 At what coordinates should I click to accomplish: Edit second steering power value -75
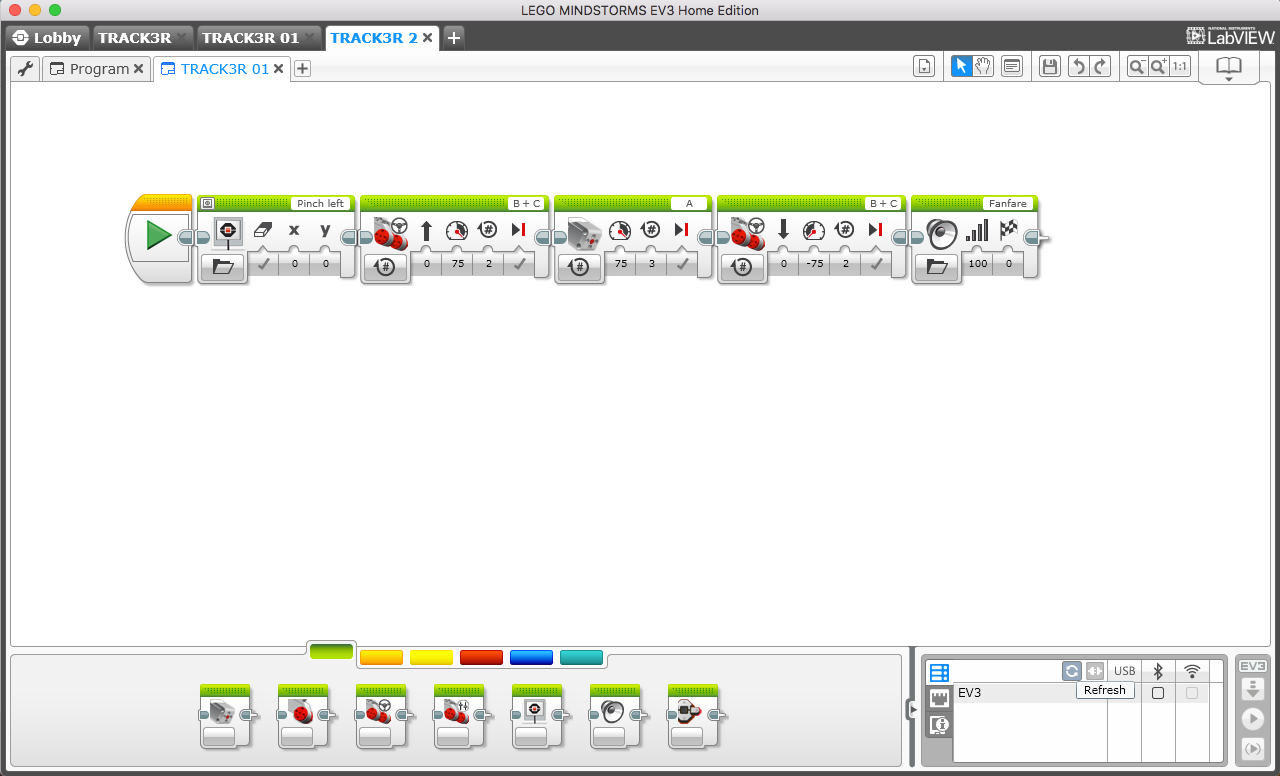pos(815,264)
